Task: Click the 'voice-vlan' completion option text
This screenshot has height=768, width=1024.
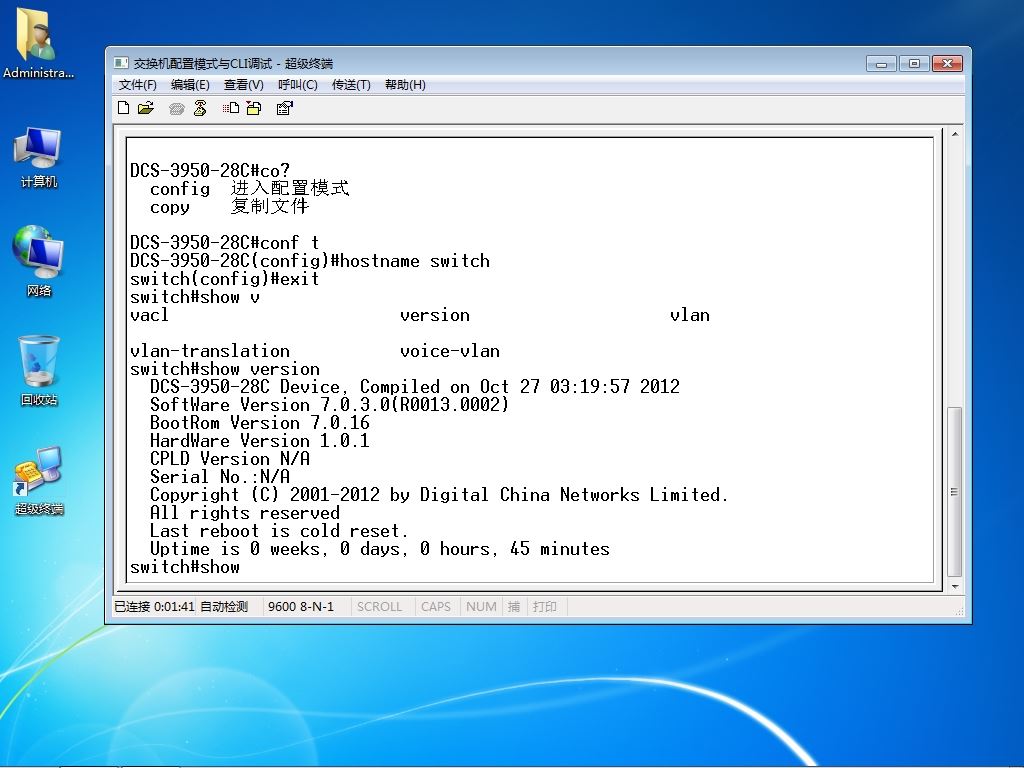Action: pyautogui.click(x=450, y=351)
